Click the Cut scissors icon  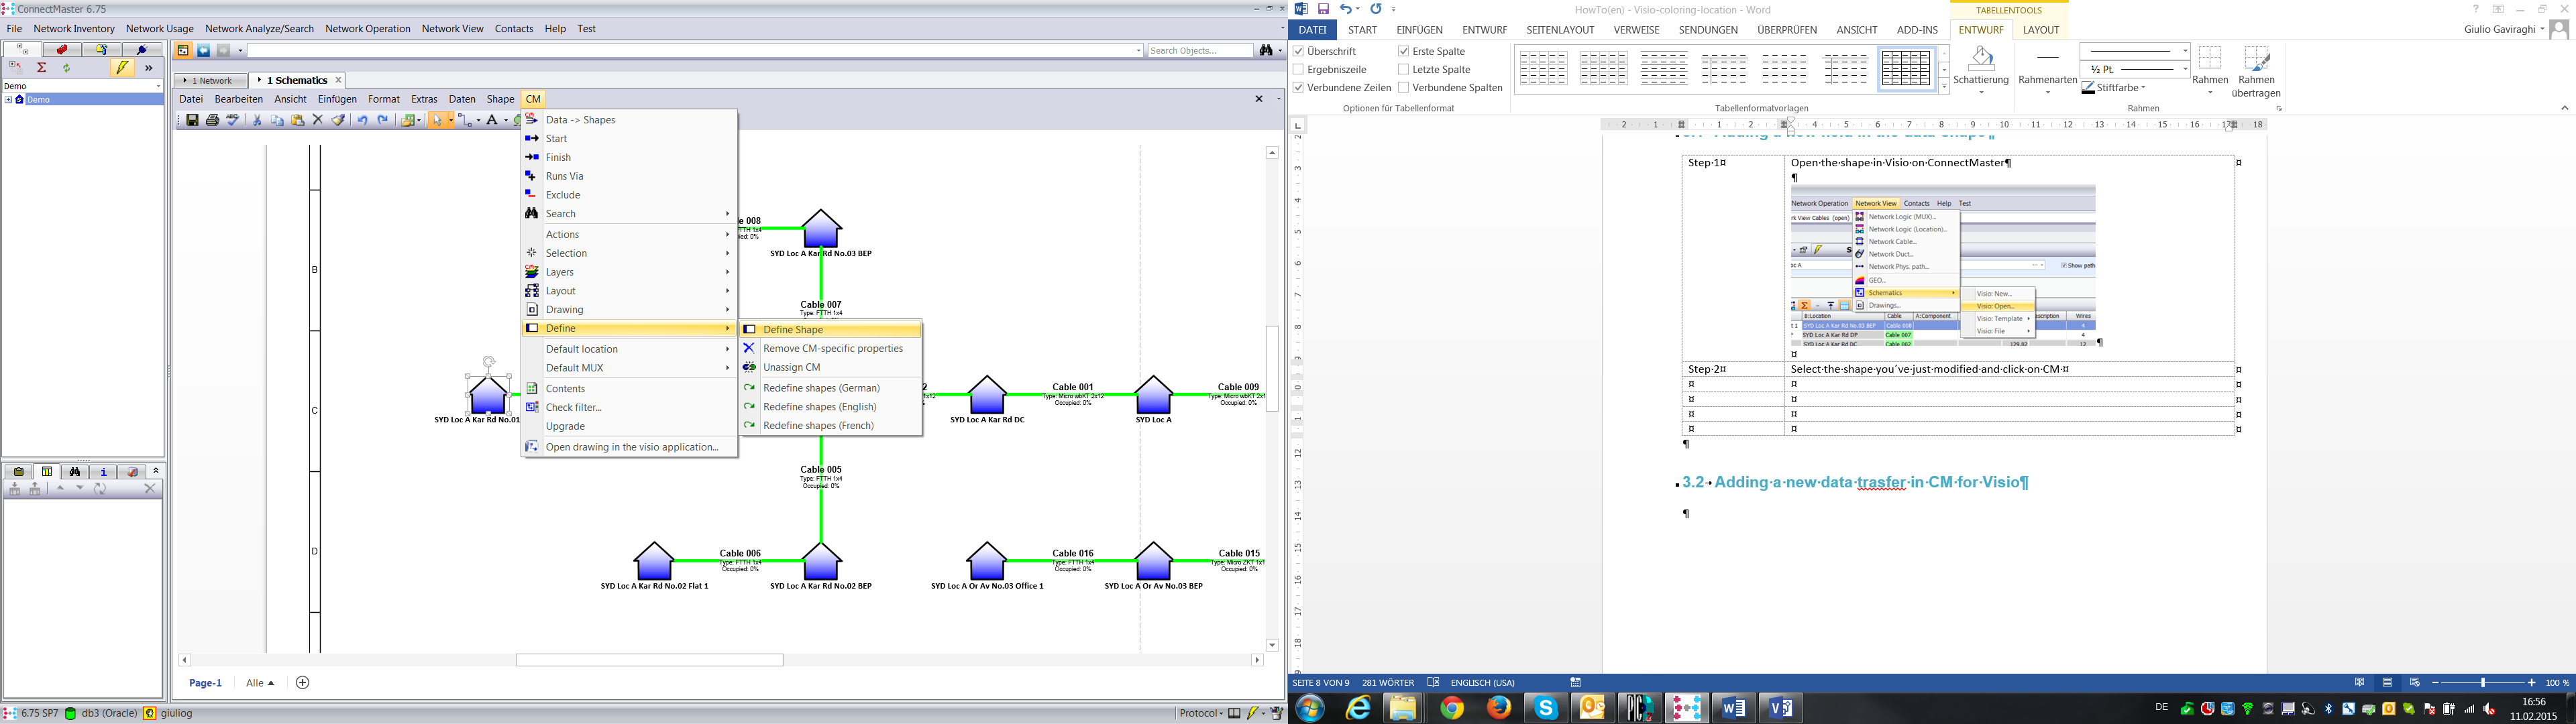point(257,120)
